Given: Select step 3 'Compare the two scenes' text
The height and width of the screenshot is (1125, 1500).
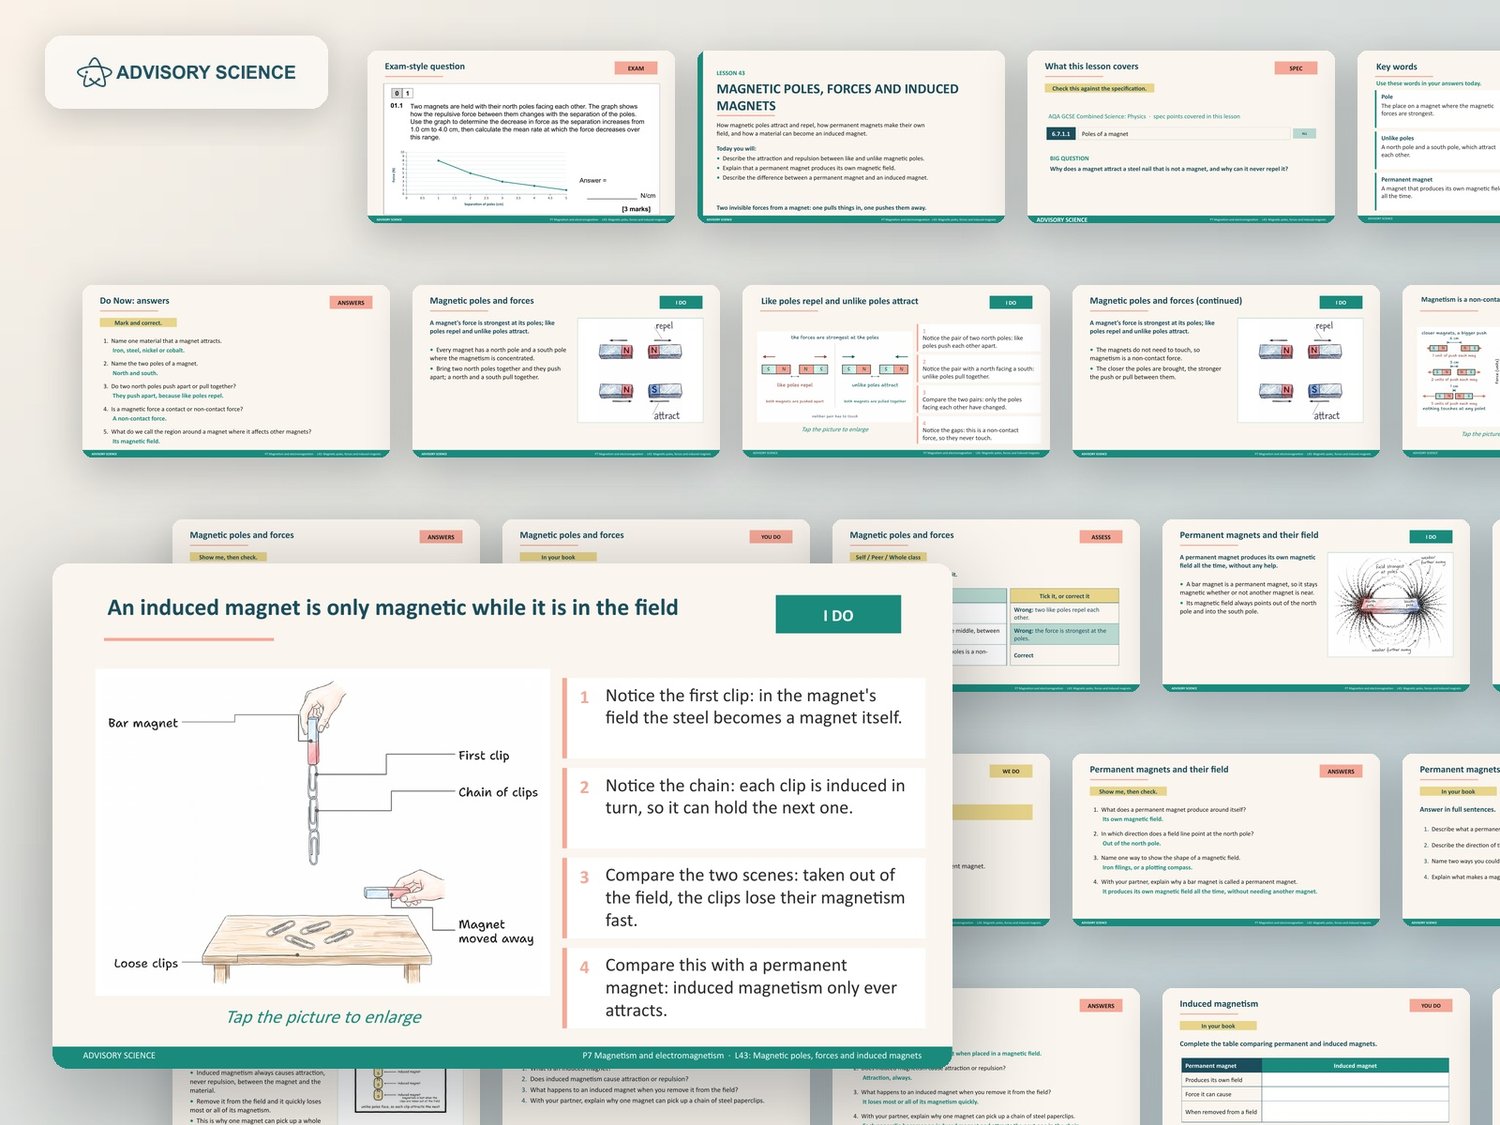Looking at the screenshot, I should coord(755,898).
